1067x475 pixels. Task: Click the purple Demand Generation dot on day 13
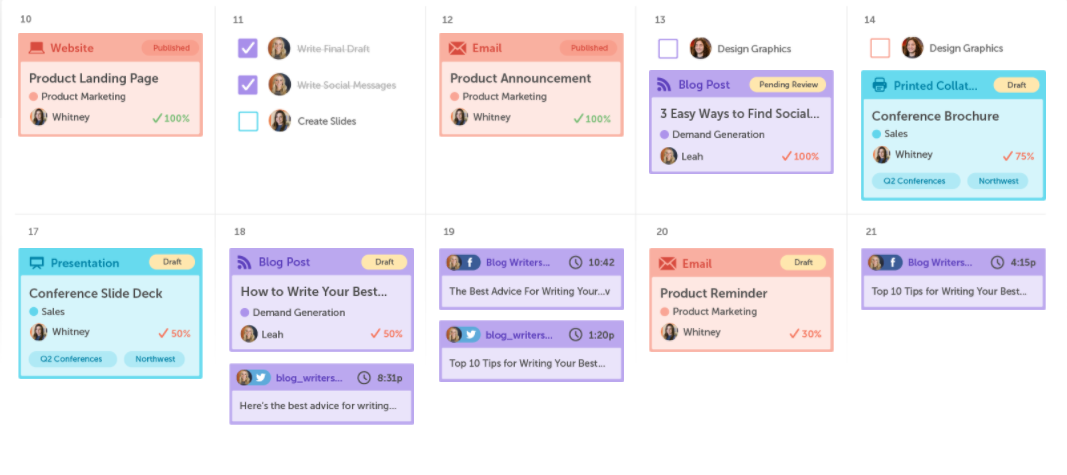tap(664, 135)
